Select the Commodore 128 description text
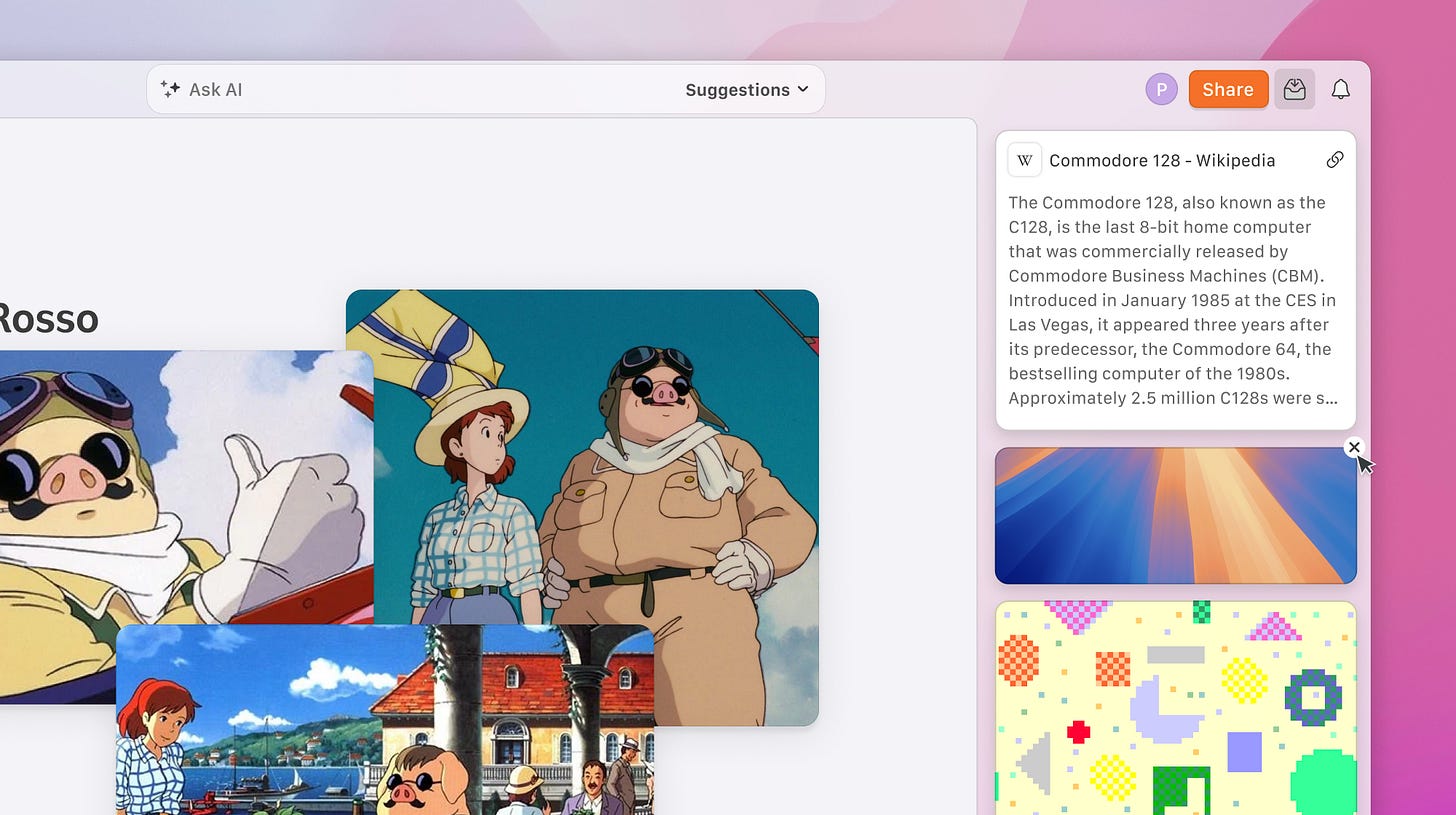This screenshot has height=815, width=1456. [x=1174, y=300]
